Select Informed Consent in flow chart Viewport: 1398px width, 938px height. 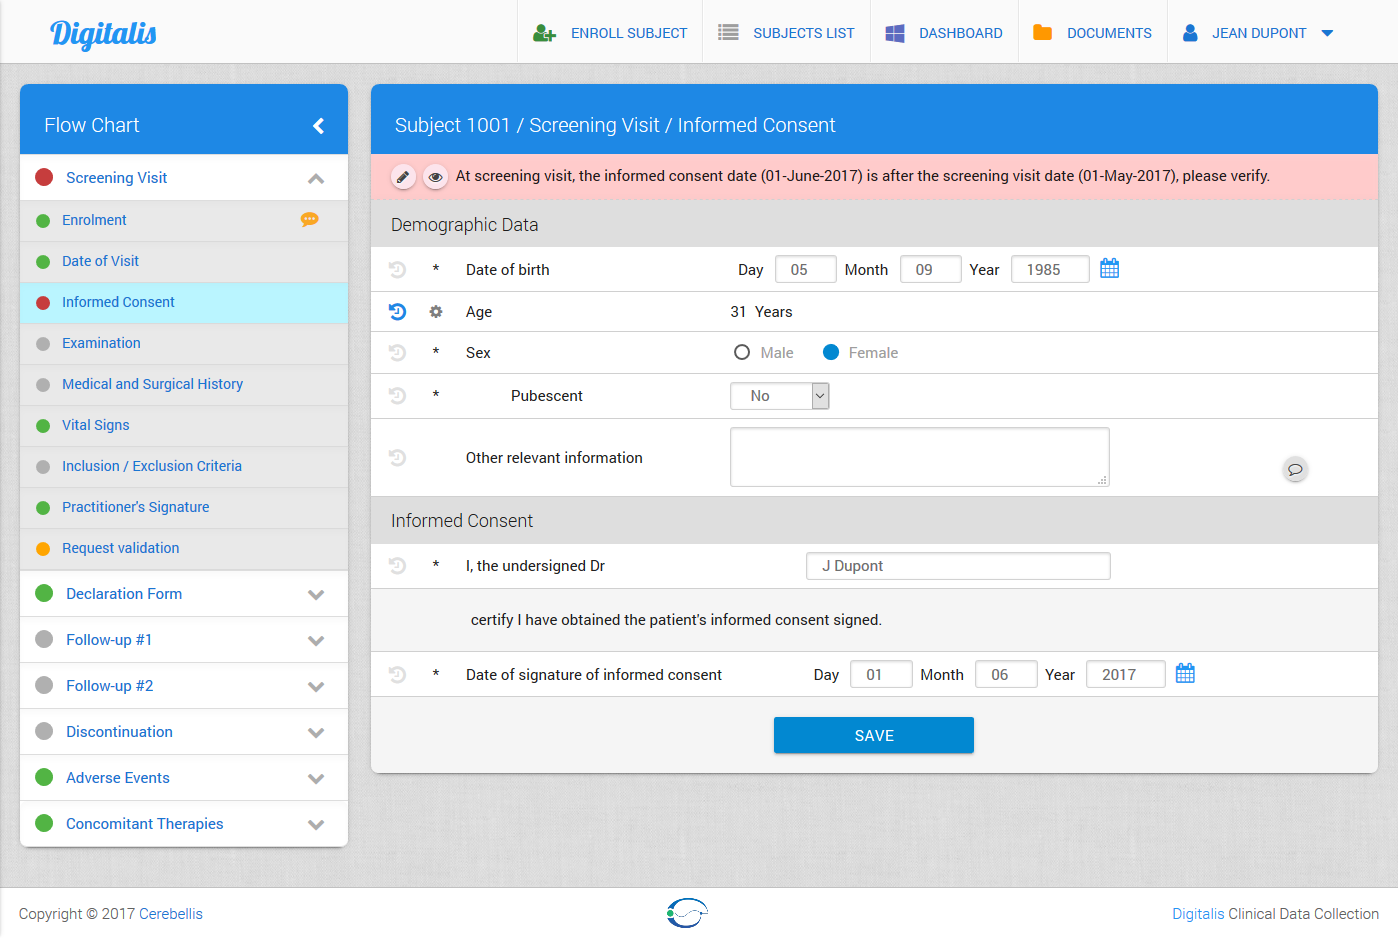pos(118,302)
